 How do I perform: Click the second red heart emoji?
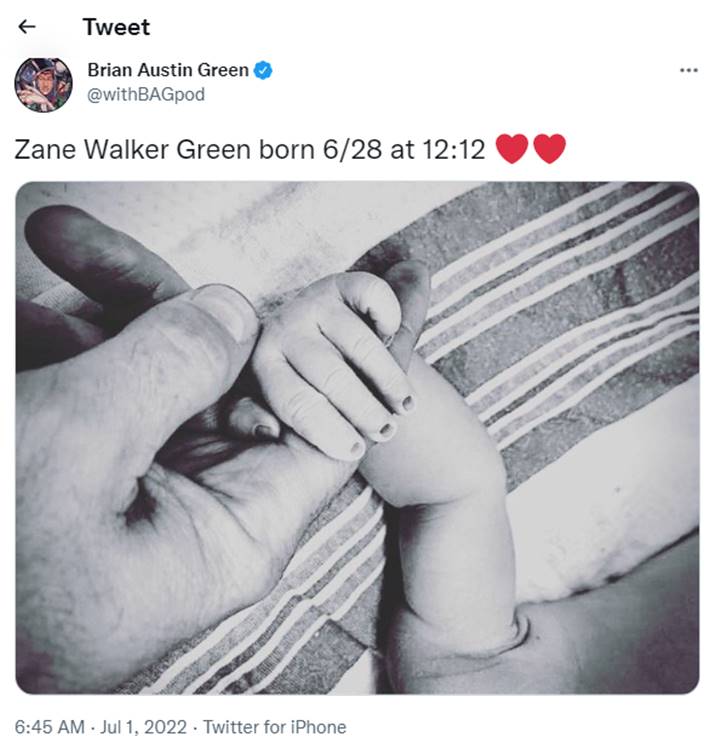(549, 149)
